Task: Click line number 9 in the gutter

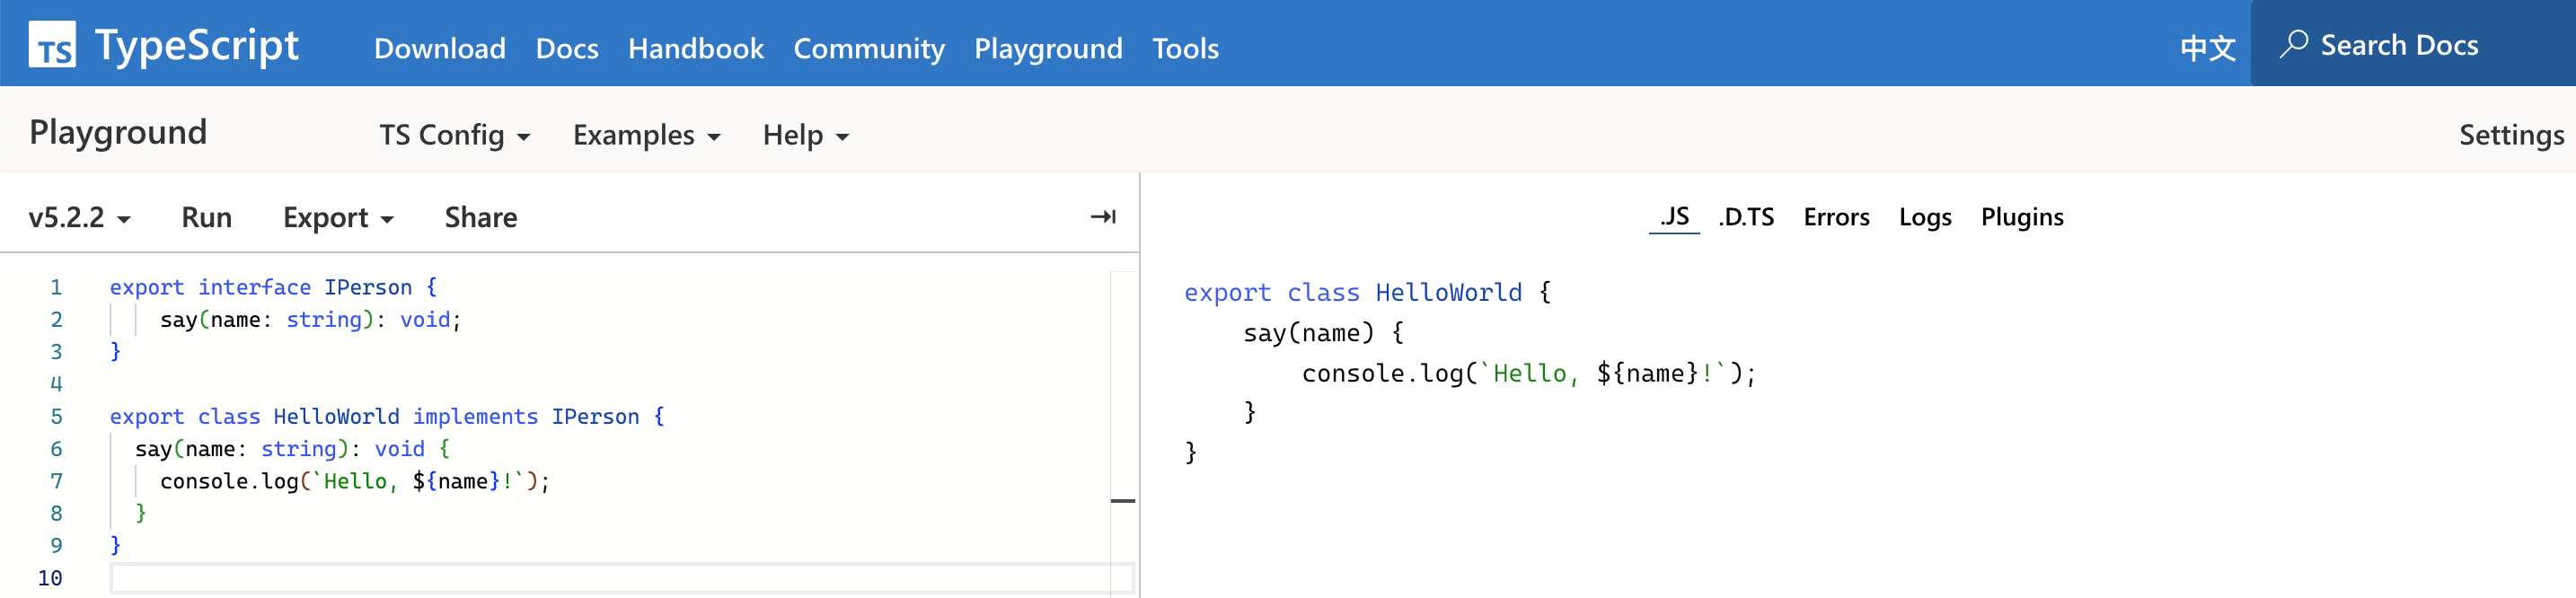Action: click(x=56, y=546)
